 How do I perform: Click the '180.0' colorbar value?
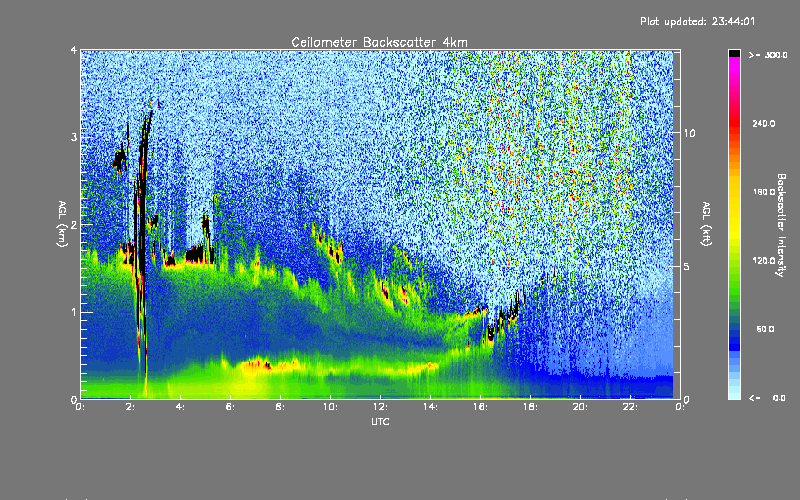(x=764, y=192)
